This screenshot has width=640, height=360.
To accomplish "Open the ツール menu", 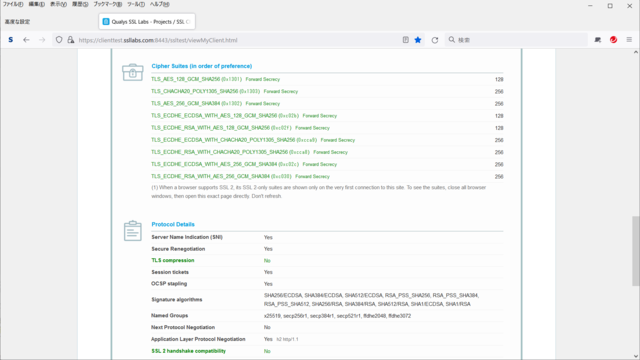I will point(136,4).
